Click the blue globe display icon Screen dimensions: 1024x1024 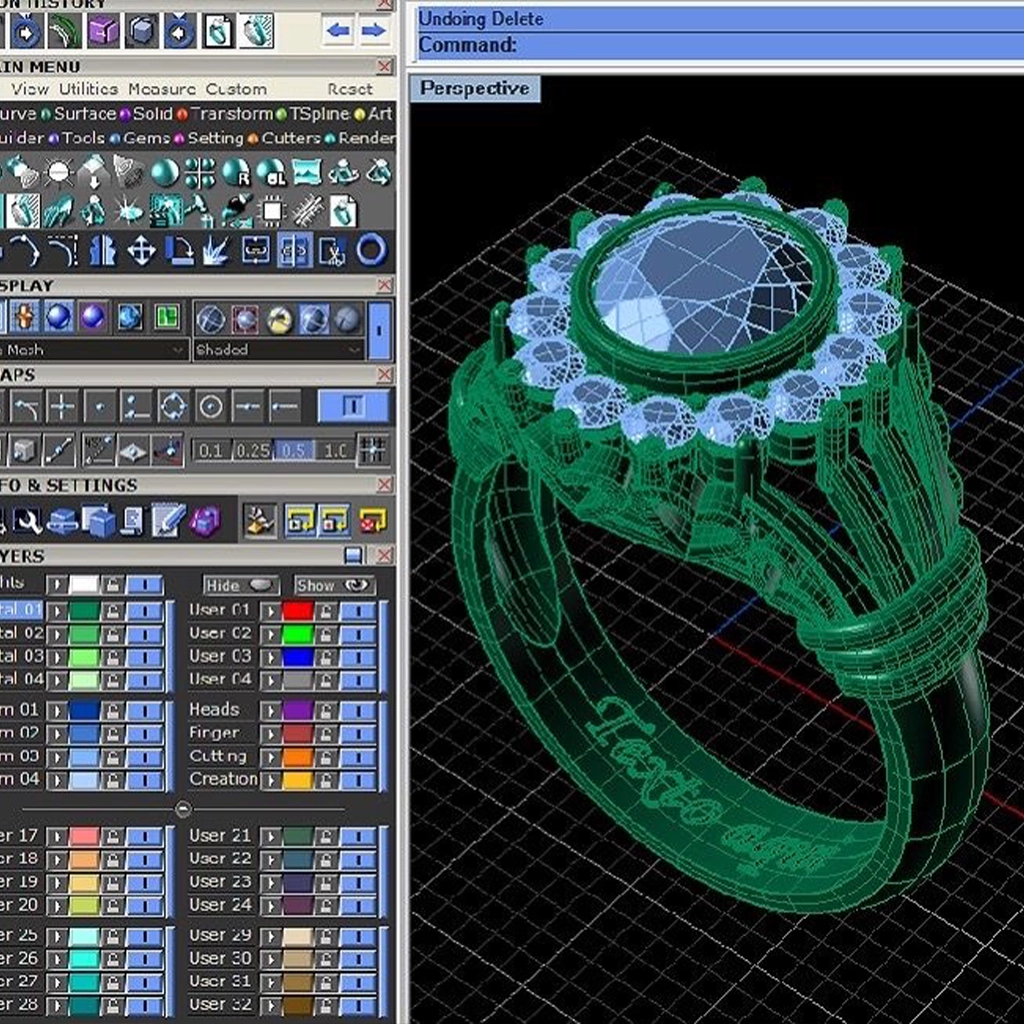tap(129, 318)
